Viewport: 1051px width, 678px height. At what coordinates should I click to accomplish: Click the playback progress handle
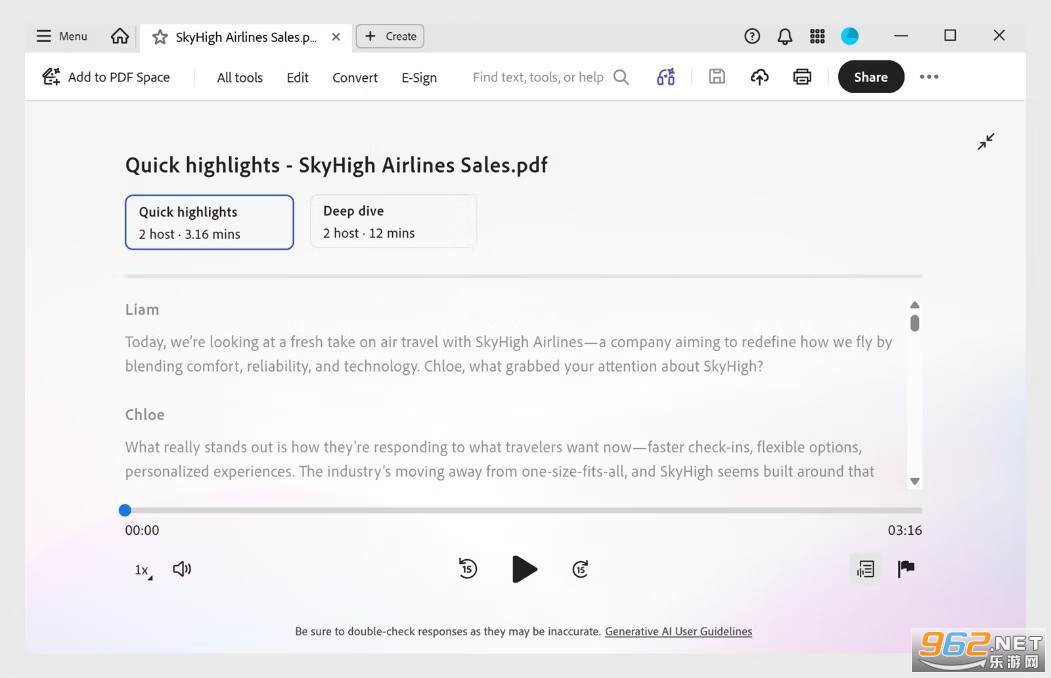[x=125, y=511]
